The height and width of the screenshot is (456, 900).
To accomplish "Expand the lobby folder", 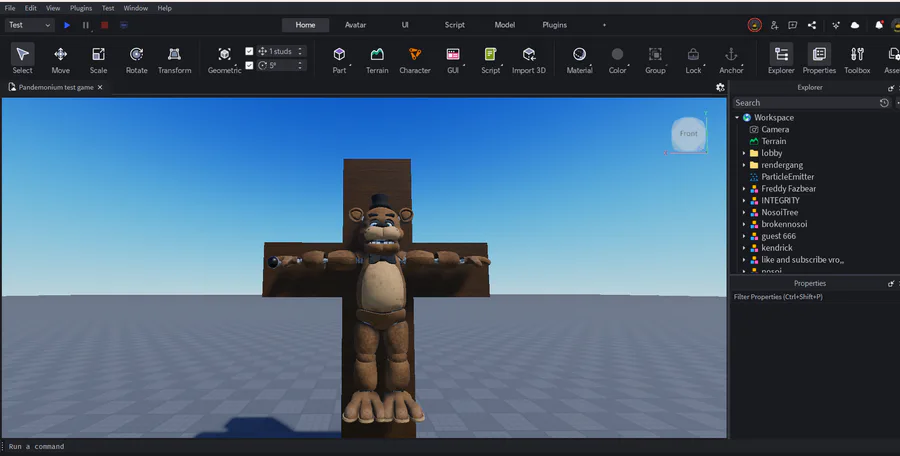I will point(744,153).
